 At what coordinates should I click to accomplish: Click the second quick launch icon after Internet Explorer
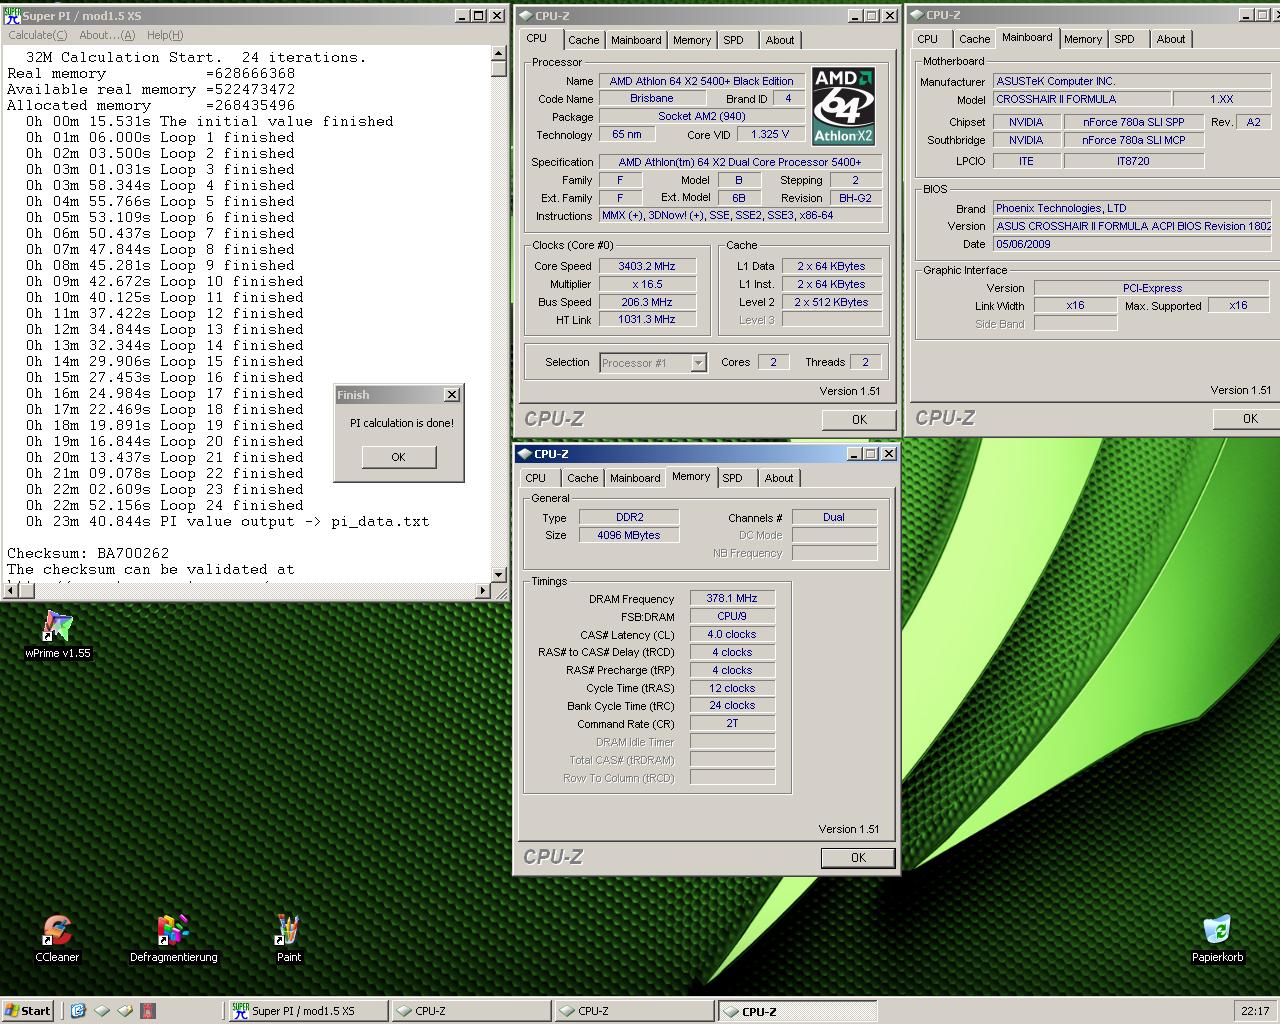tap(125, 1011)
